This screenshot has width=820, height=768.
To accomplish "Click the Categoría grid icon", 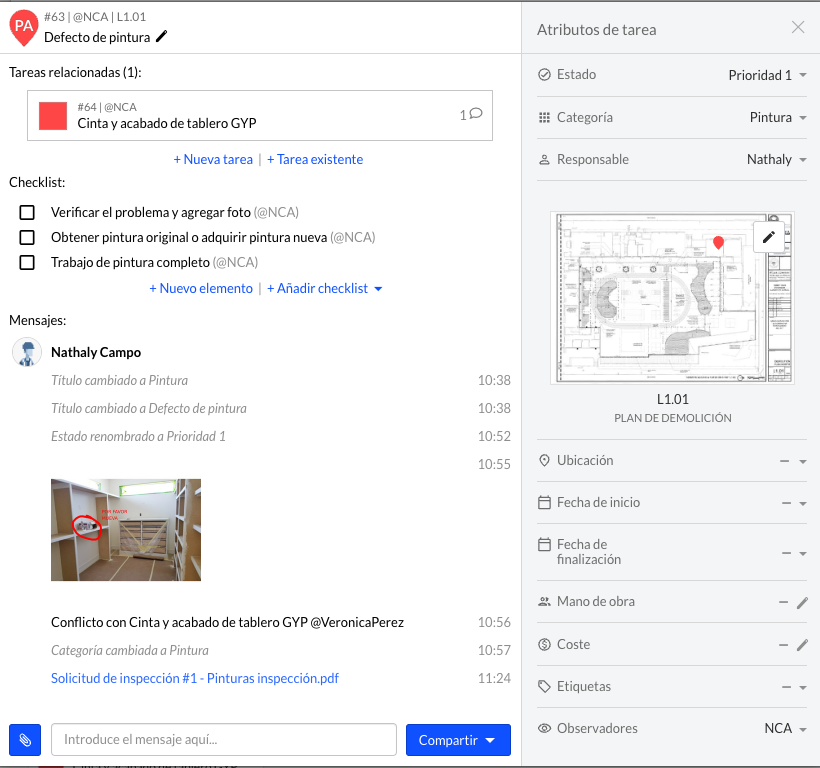I will 544,118.
